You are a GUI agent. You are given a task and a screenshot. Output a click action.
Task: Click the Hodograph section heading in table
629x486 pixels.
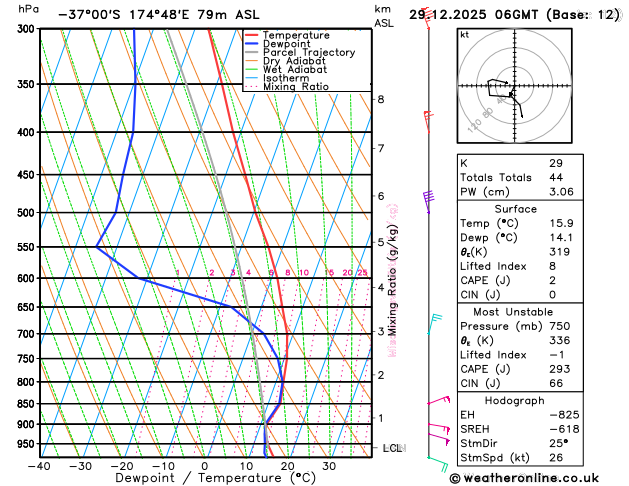[515, 401]
